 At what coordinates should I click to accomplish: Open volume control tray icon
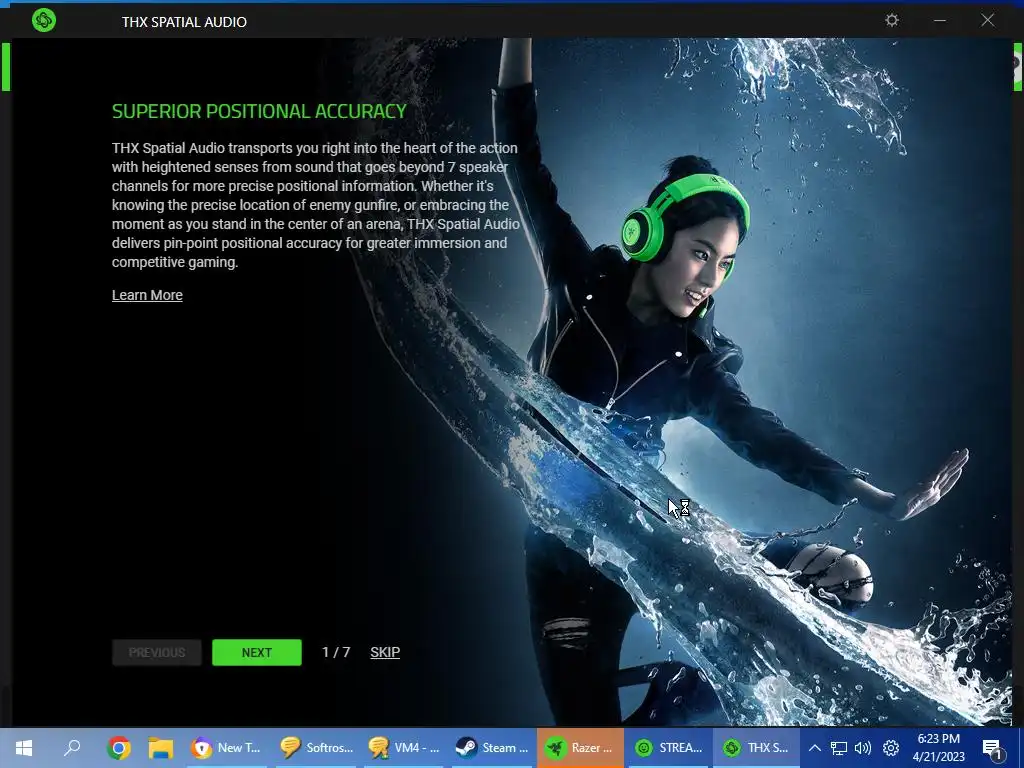pos(863,748)
